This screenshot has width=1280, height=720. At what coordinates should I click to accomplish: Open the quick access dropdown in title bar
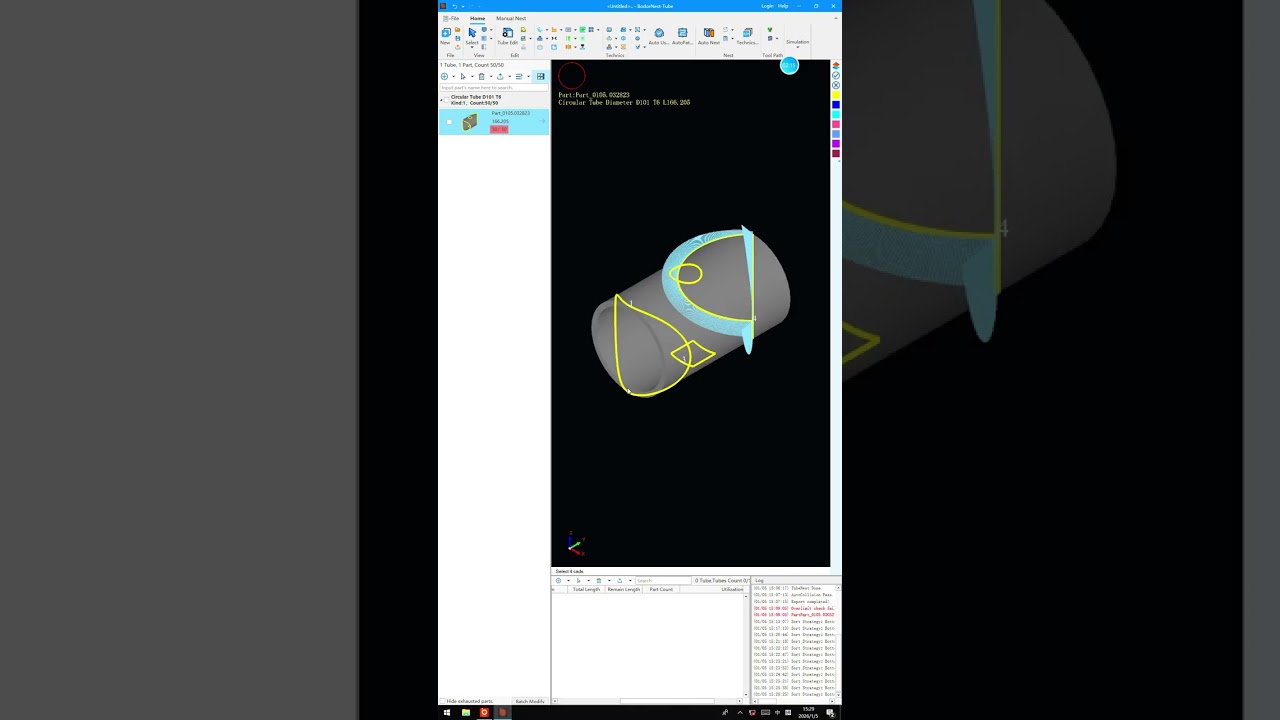tap(463, 6)
